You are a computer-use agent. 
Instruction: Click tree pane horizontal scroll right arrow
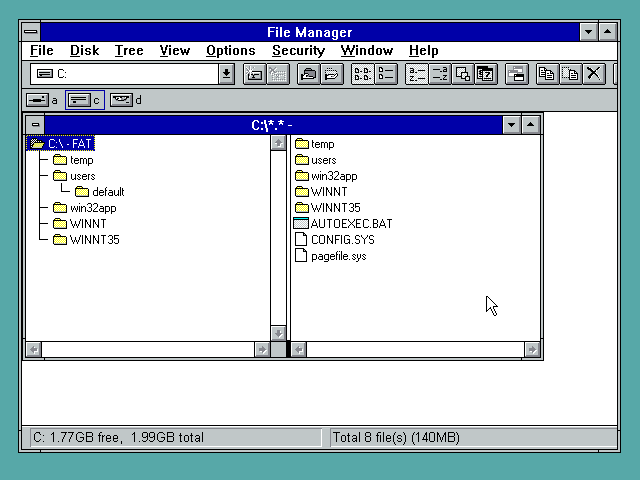262,350
